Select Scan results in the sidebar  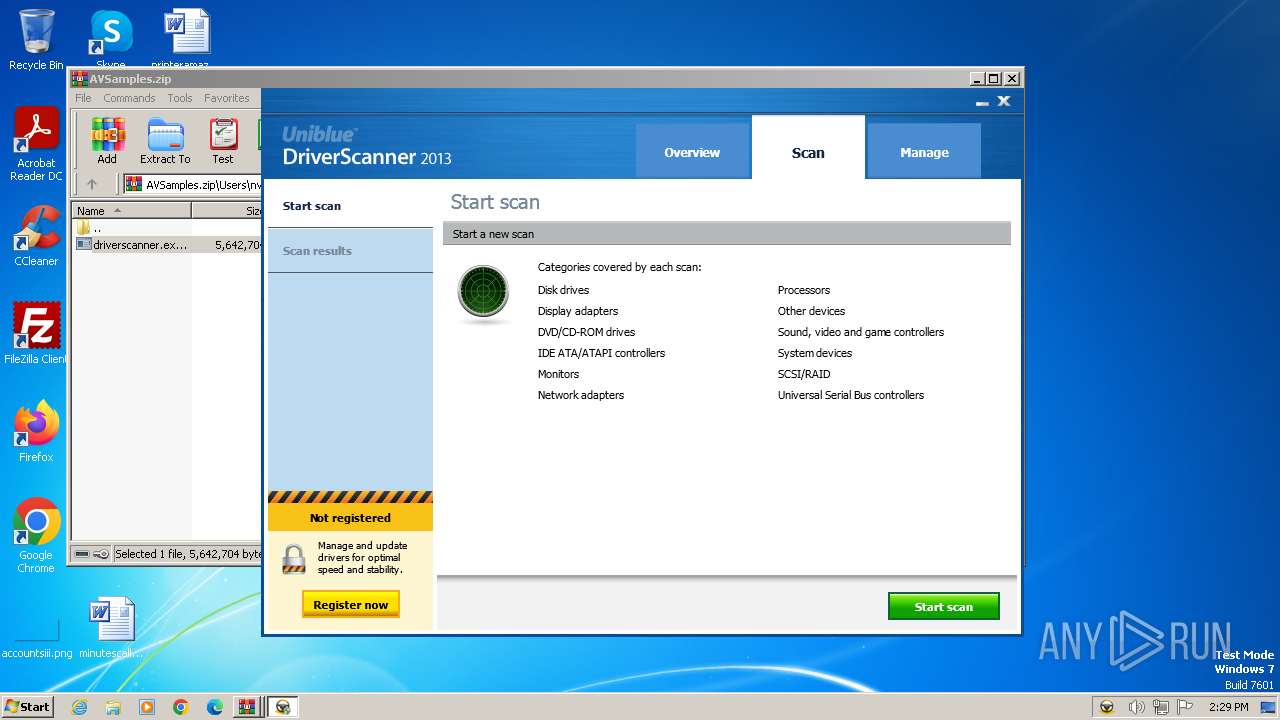coord(350,251)
